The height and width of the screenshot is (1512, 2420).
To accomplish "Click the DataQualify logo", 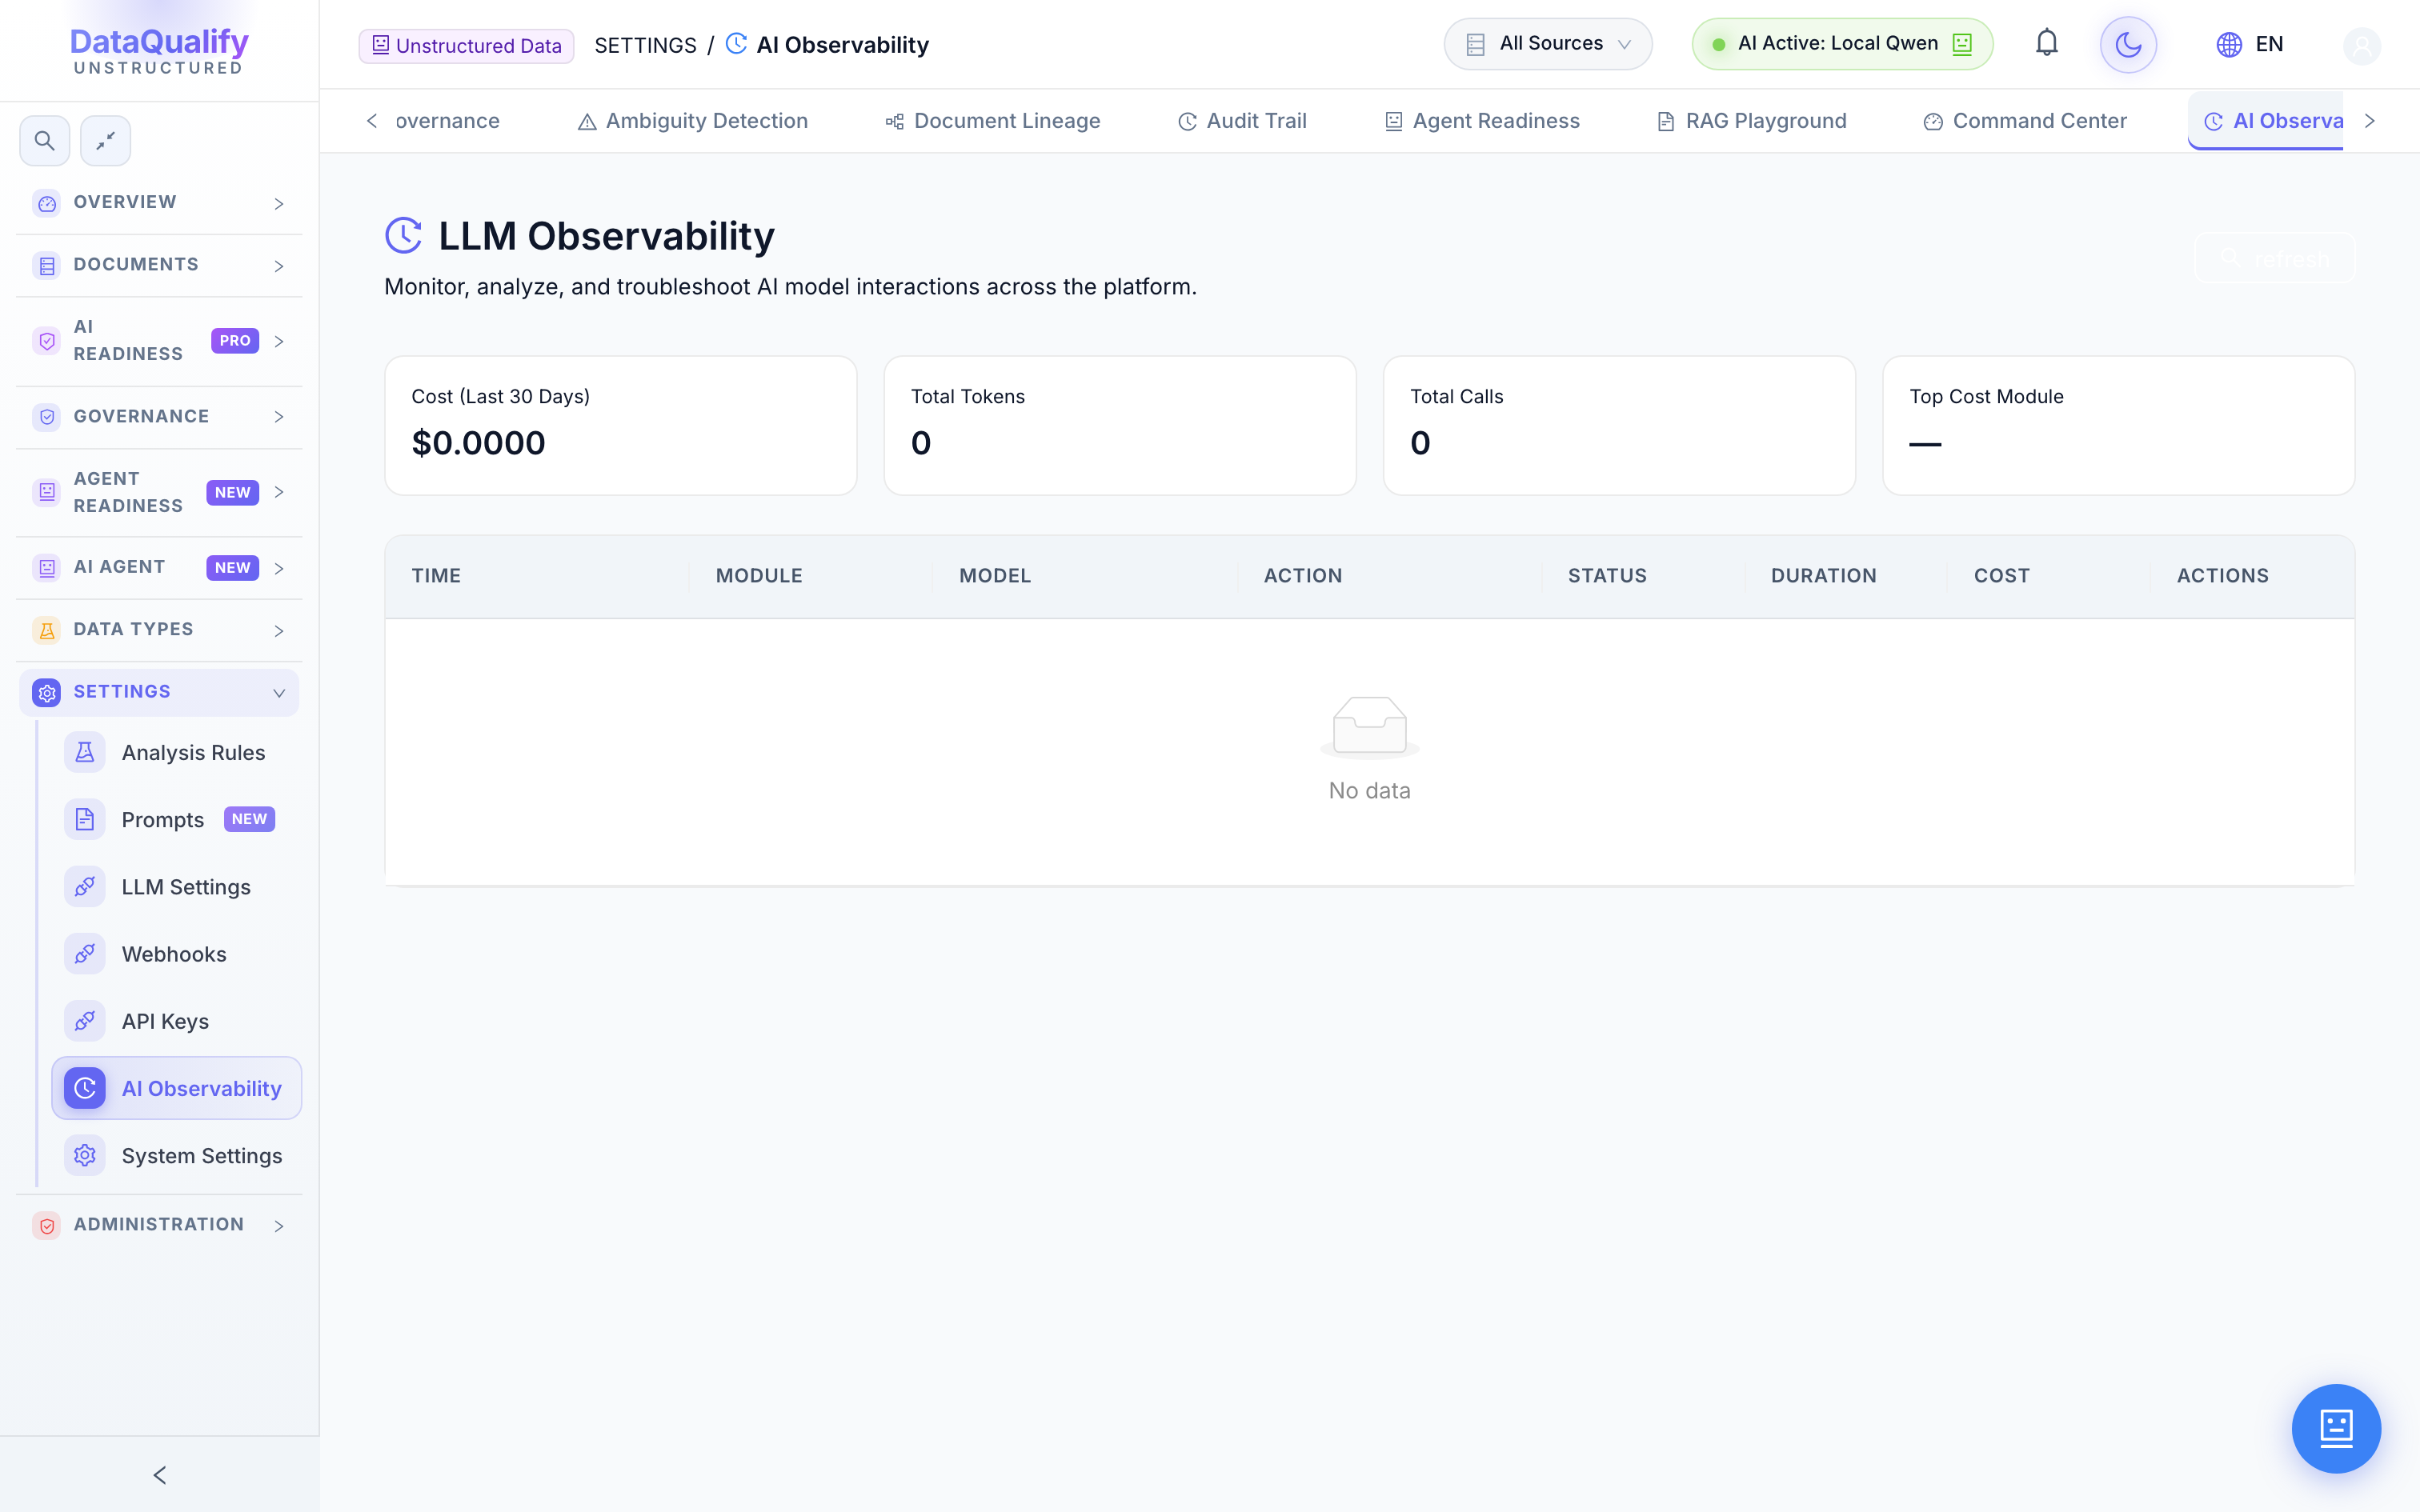I will pos(159,50).
